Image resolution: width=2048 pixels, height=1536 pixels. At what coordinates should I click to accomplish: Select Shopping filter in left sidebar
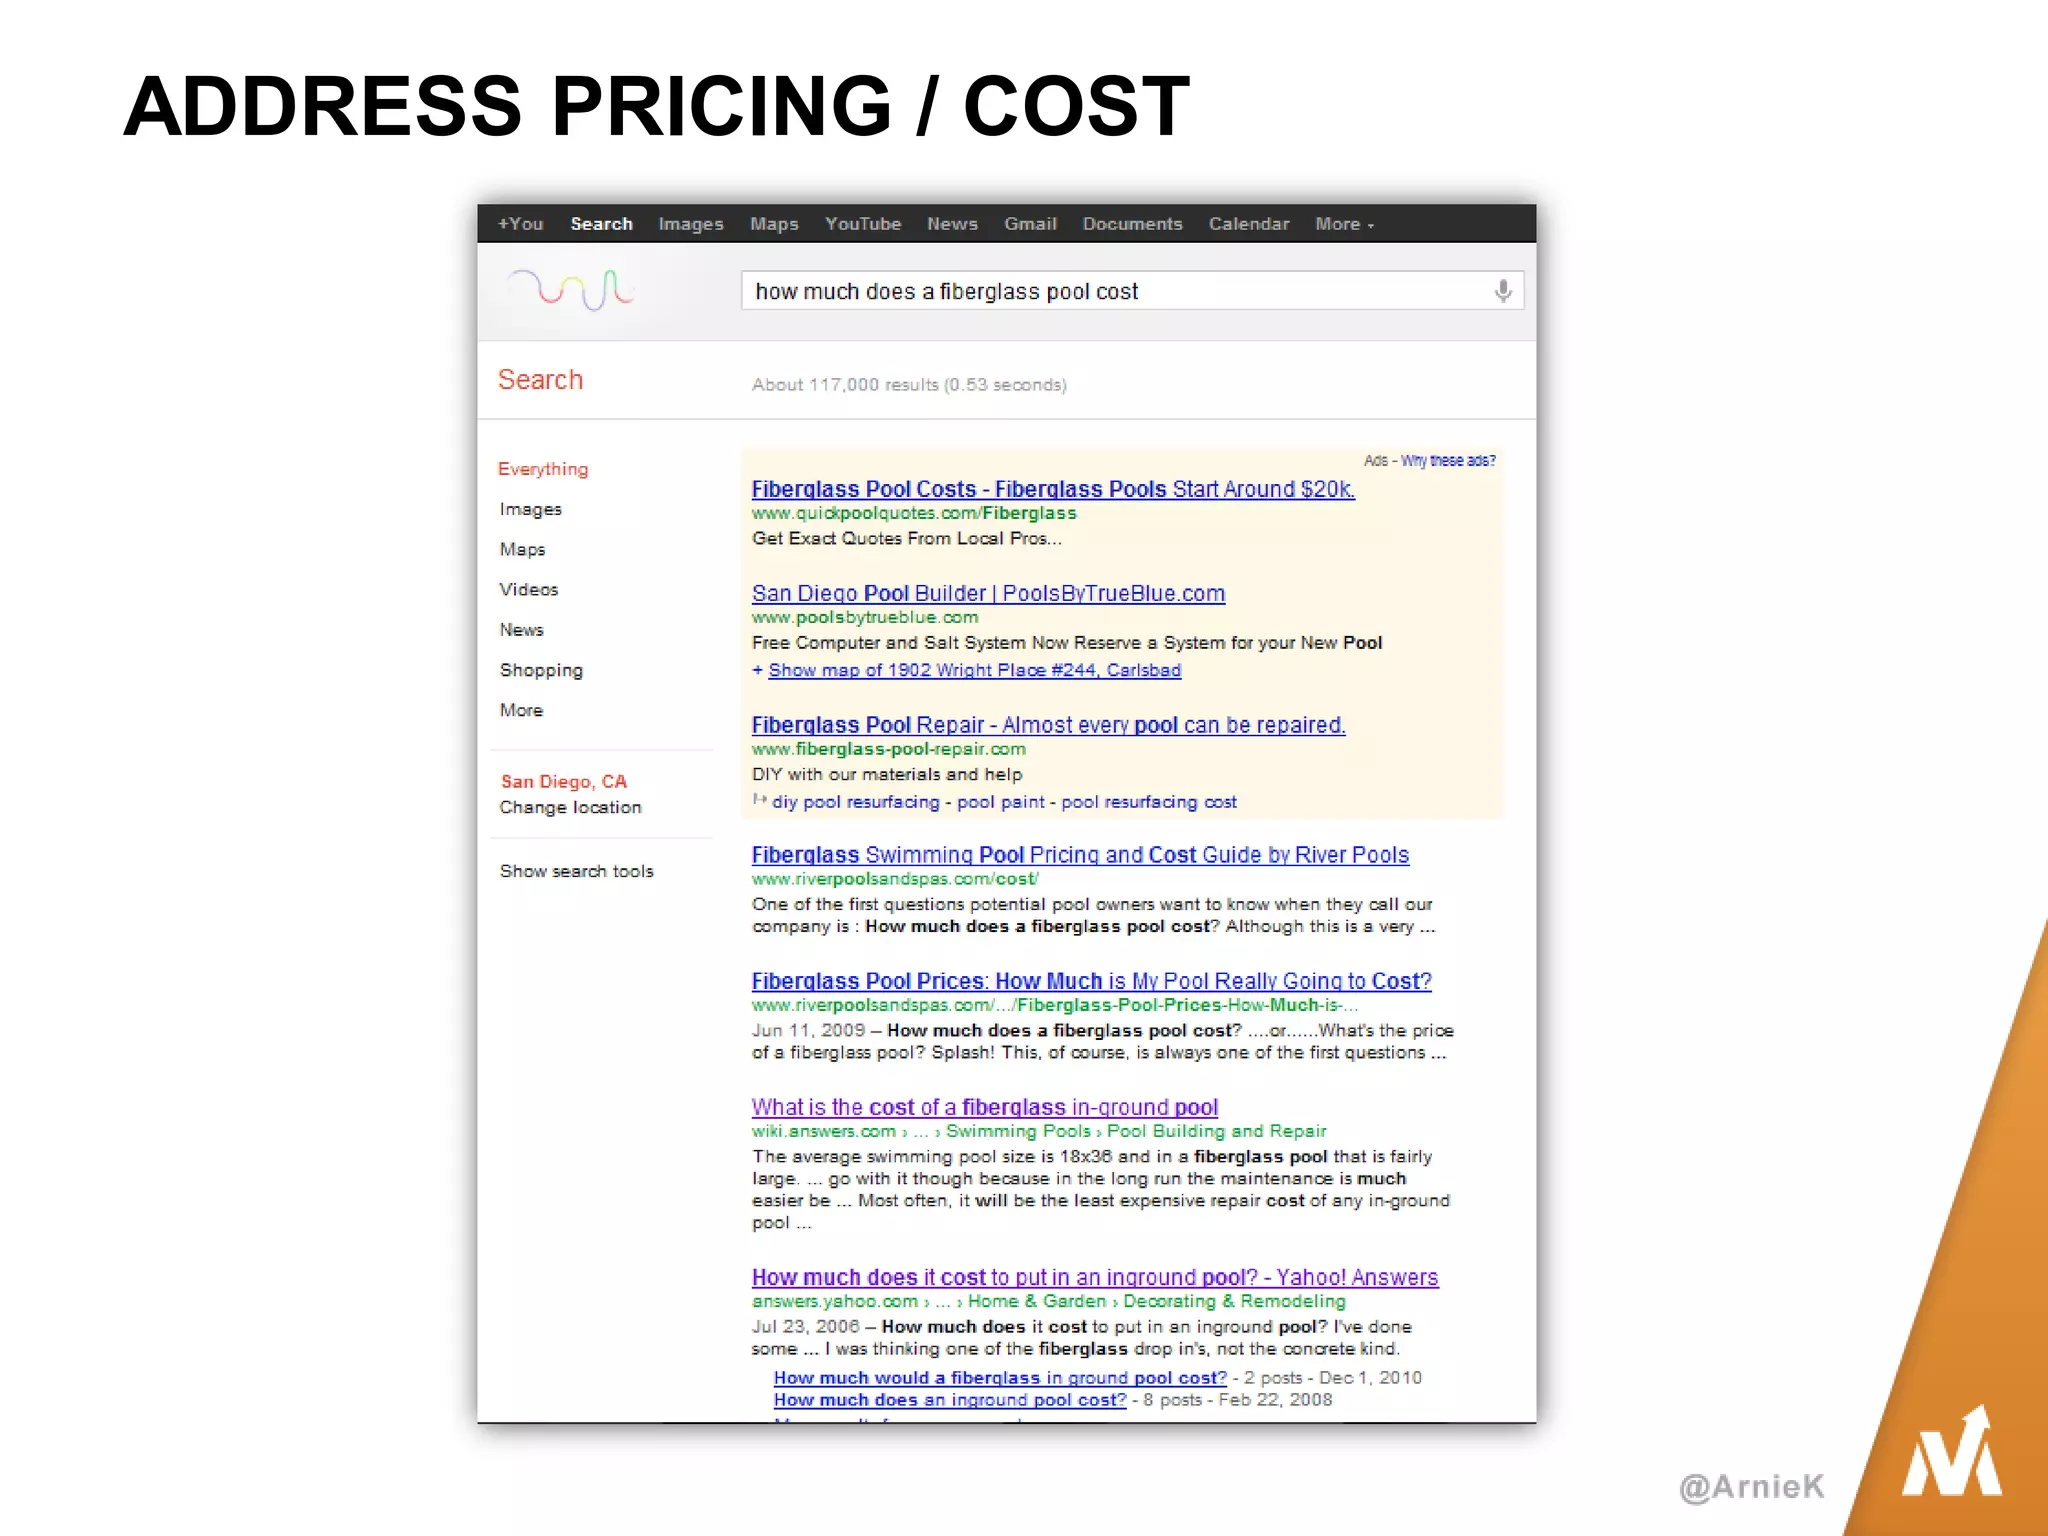point(541,670)
